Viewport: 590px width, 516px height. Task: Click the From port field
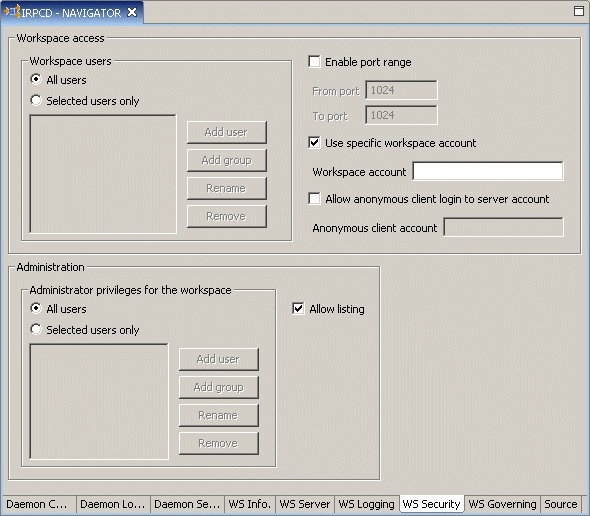point(401,90)
